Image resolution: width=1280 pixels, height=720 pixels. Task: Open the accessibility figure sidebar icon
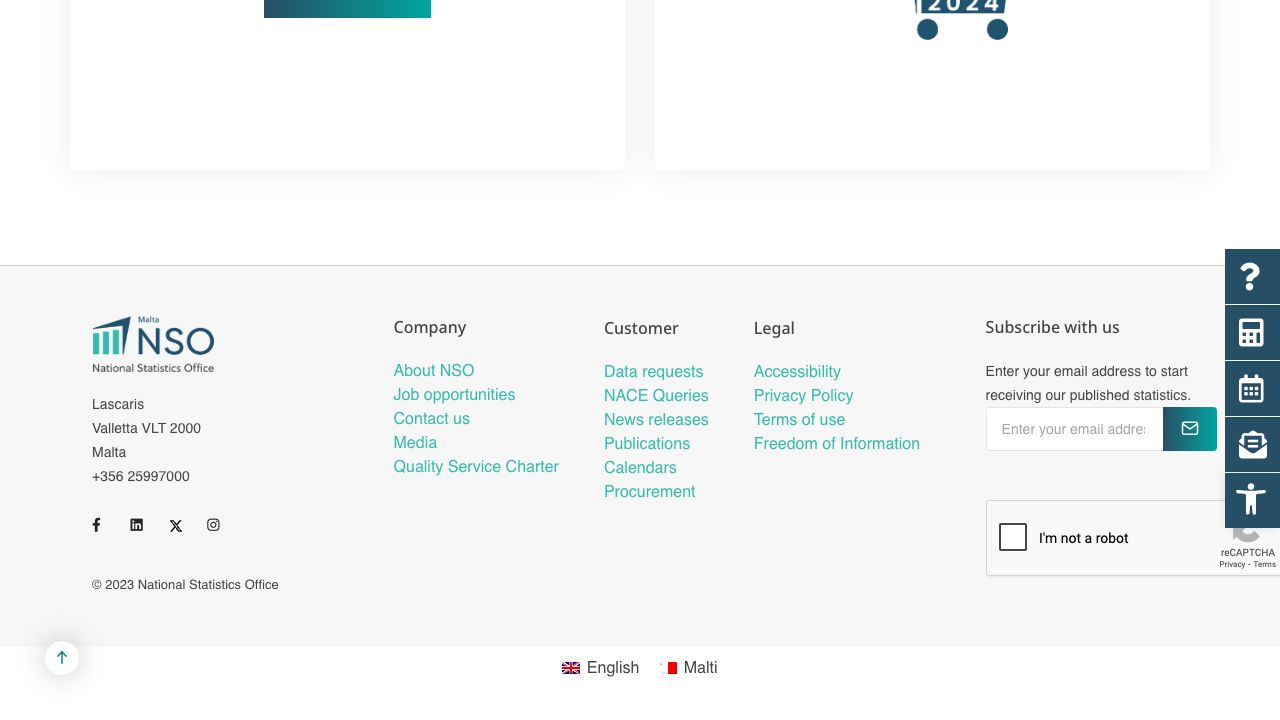pyautogui.click(x=1251, y=499)
